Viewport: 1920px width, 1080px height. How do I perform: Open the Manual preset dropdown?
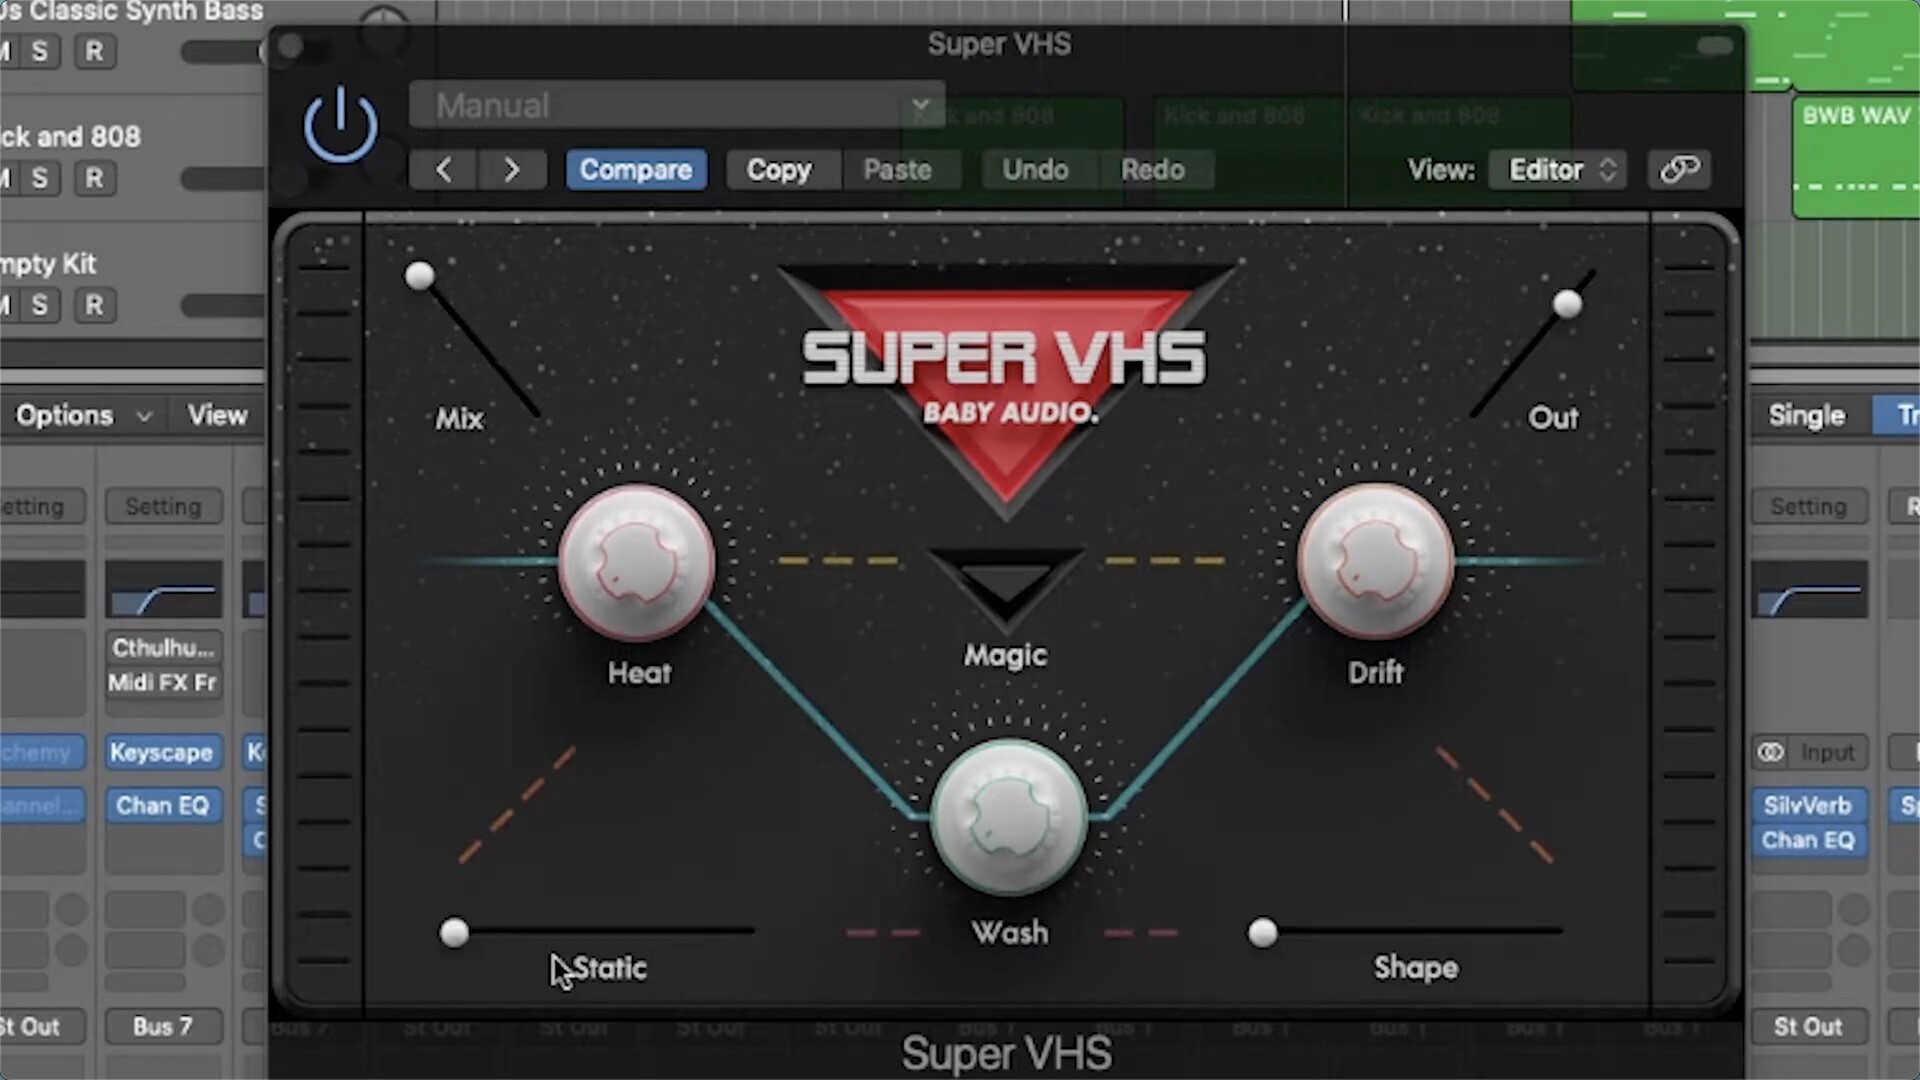(x=677, y=105)
